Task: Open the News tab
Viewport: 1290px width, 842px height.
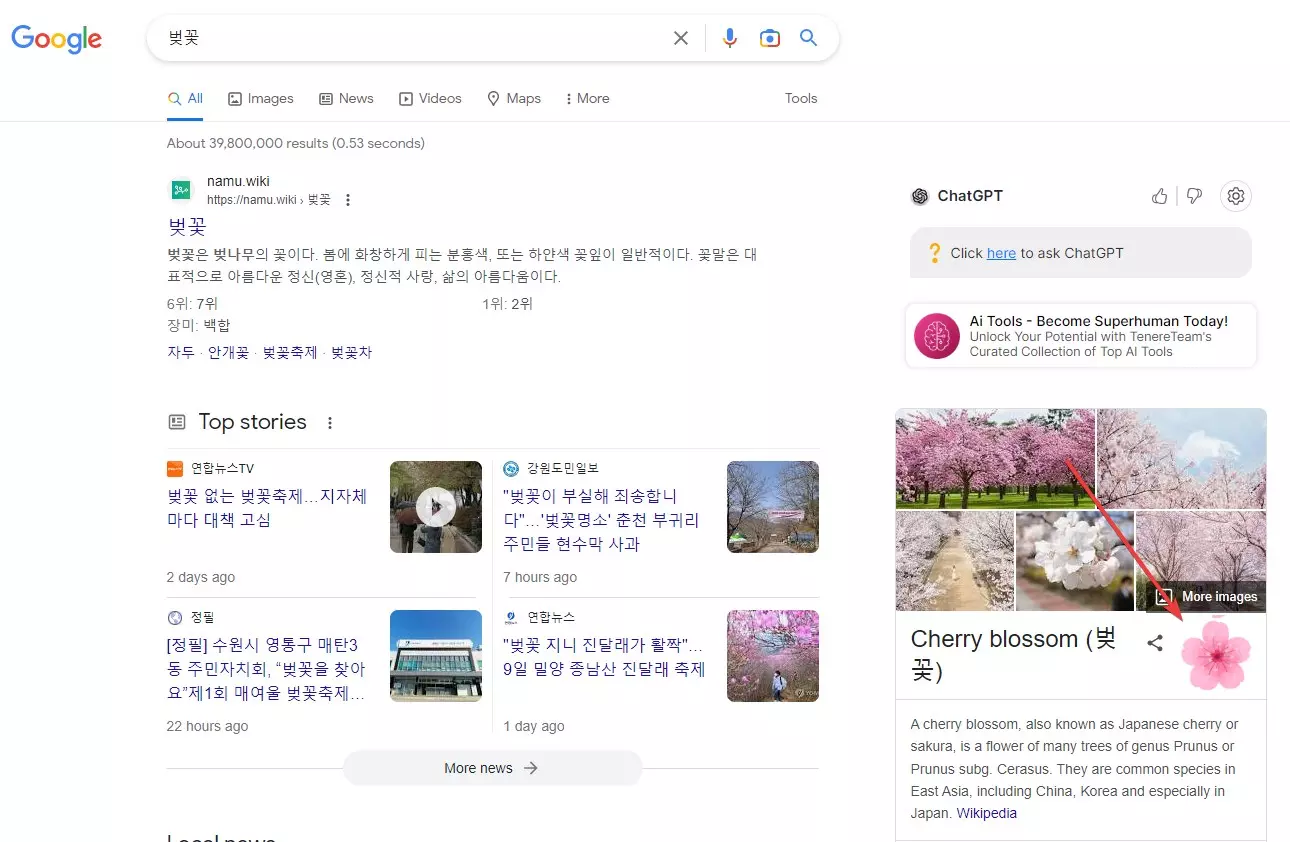Action: point(346,98)
